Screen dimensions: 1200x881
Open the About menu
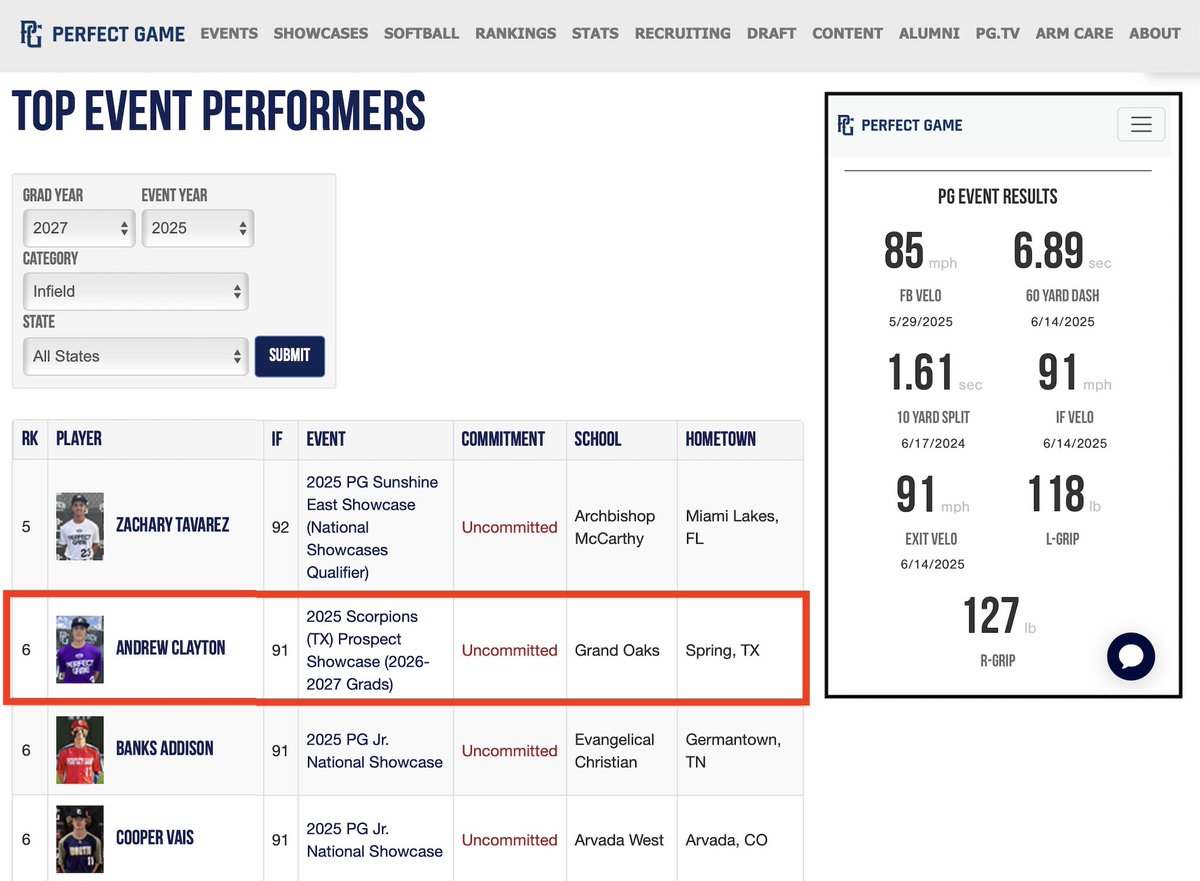1155,33
